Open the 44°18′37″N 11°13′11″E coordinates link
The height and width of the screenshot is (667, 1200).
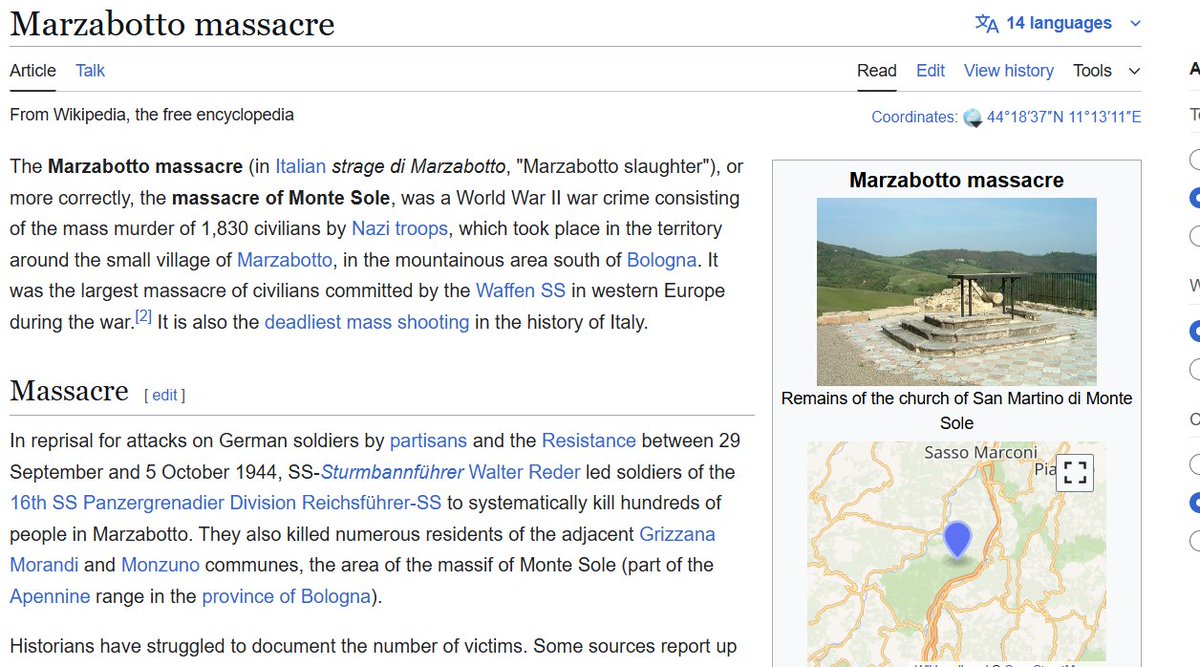click(1064, 117)
